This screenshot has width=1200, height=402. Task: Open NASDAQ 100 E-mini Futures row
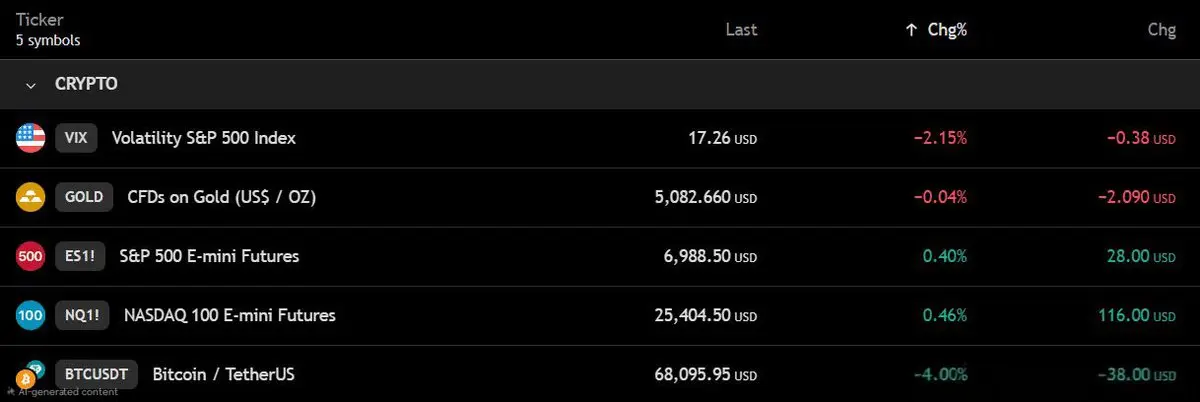(x=600, y=315)
